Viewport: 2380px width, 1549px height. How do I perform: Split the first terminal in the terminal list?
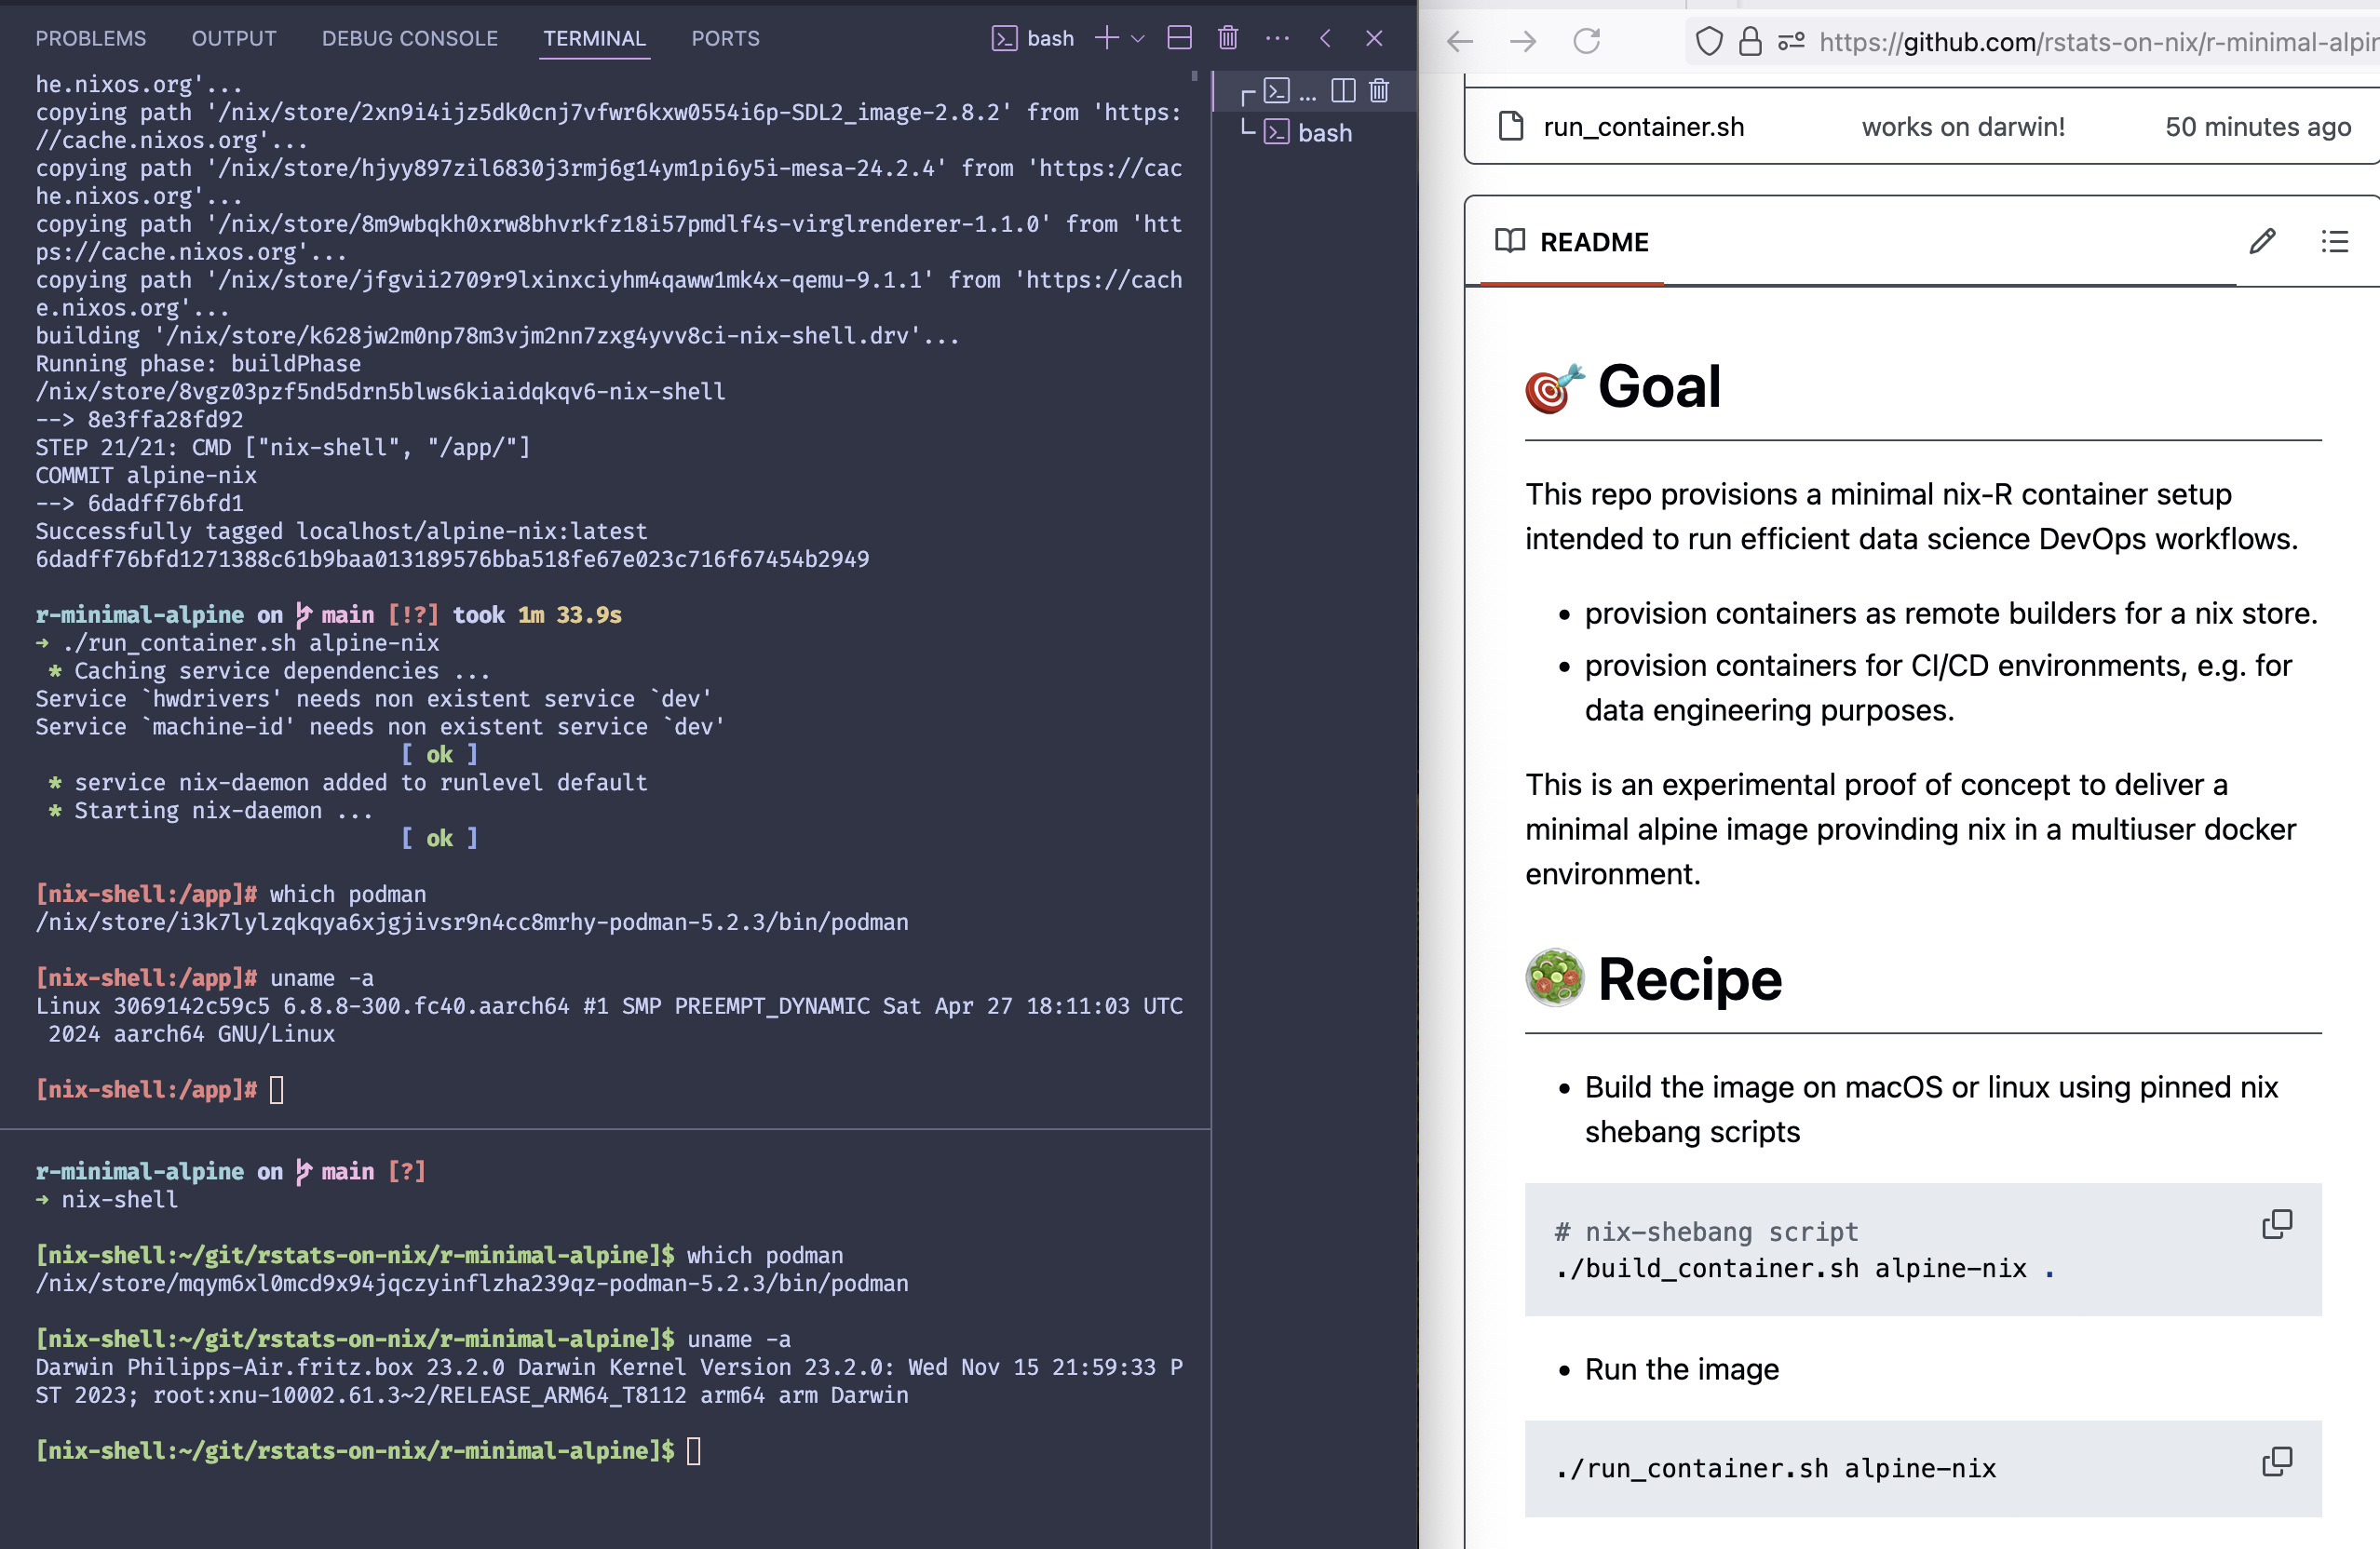1343,91
